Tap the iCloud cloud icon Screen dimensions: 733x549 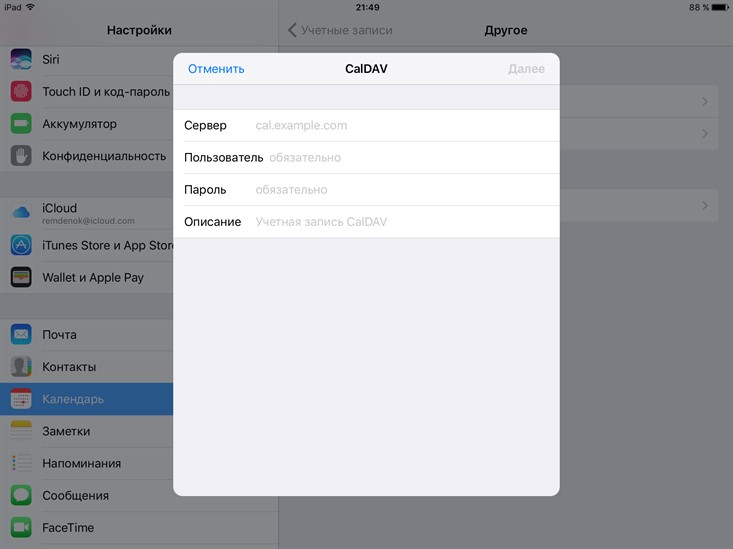pyautogui.click(x=21, y=213)
